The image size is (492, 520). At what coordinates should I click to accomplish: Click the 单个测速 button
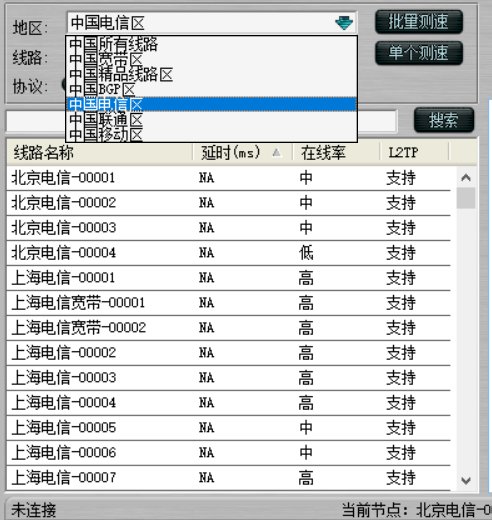[x=419, y=53]
